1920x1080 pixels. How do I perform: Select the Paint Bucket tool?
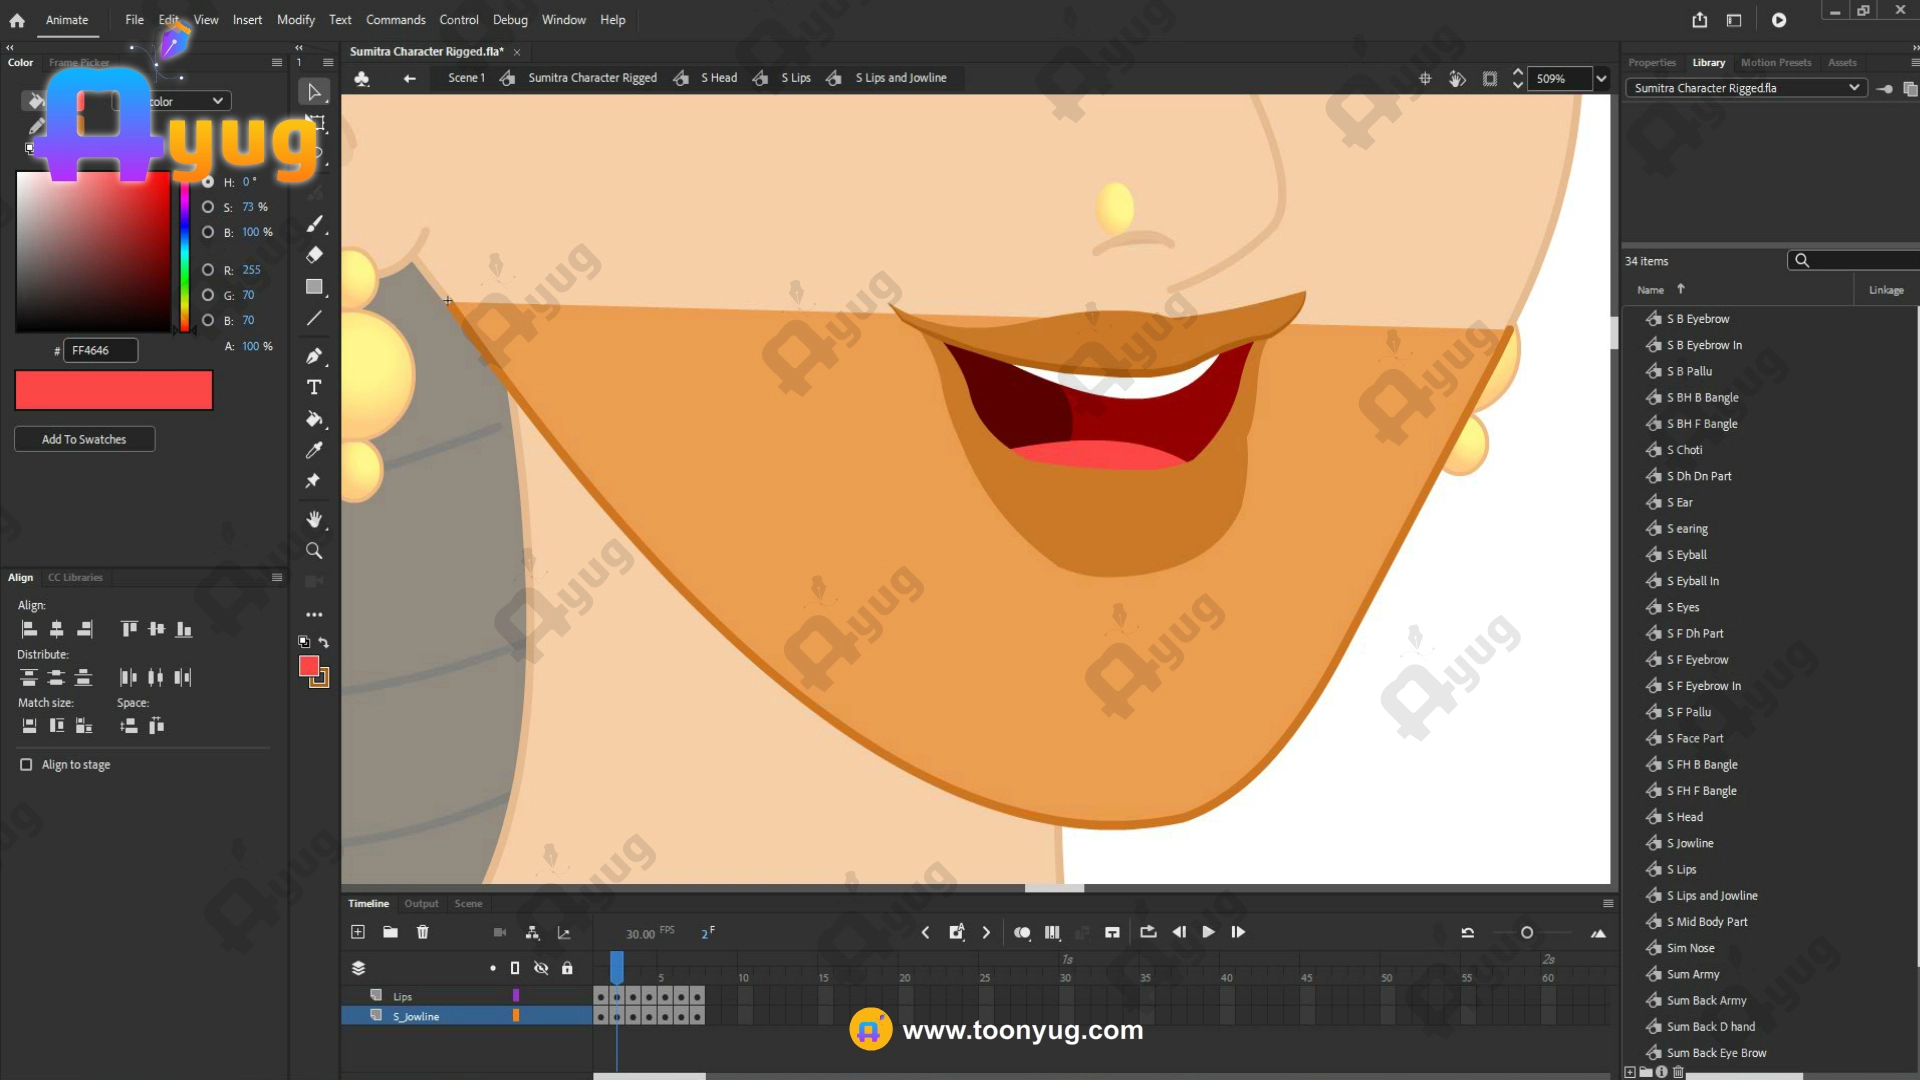(x=314, y=419)
